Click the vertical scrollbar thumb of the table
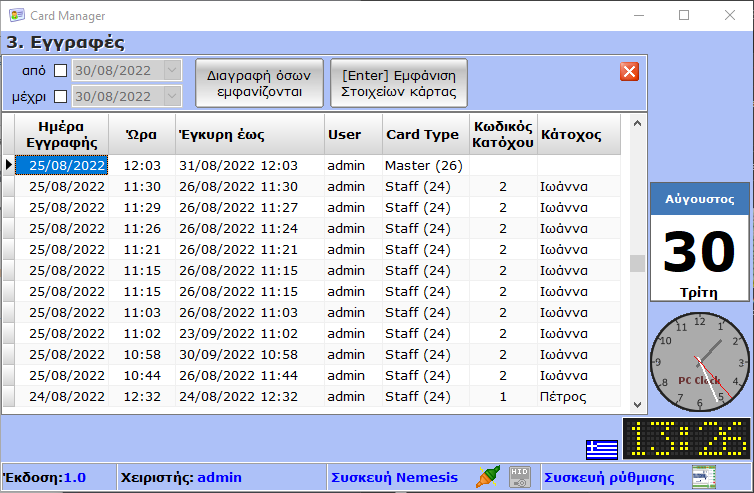This screenshot has width=754, height=493. pos(636,263)
